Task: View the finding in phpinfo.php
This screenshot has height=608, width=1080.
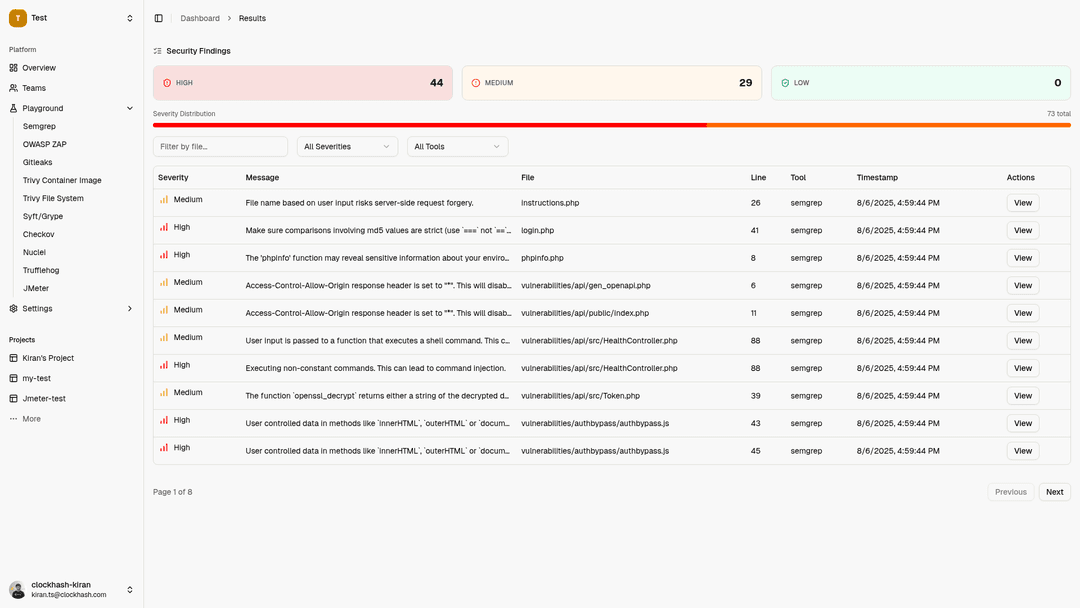Action: [x=1022, y=257]
